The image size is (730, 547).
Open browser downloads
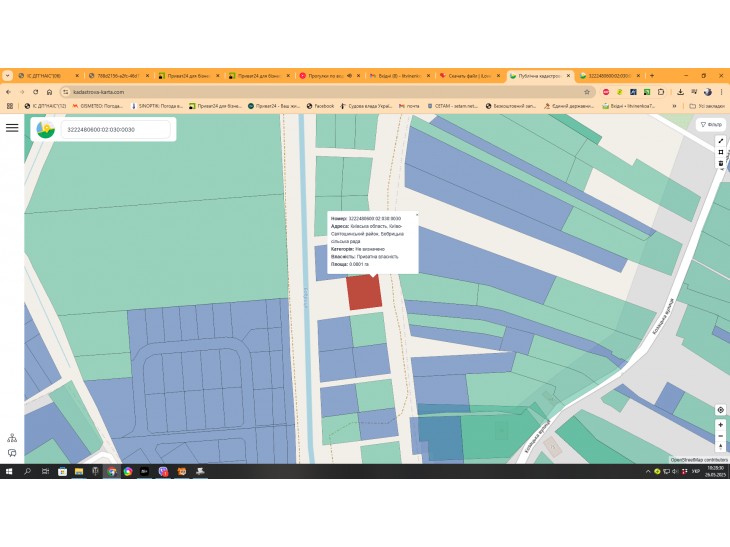click(x=680, y=92)
